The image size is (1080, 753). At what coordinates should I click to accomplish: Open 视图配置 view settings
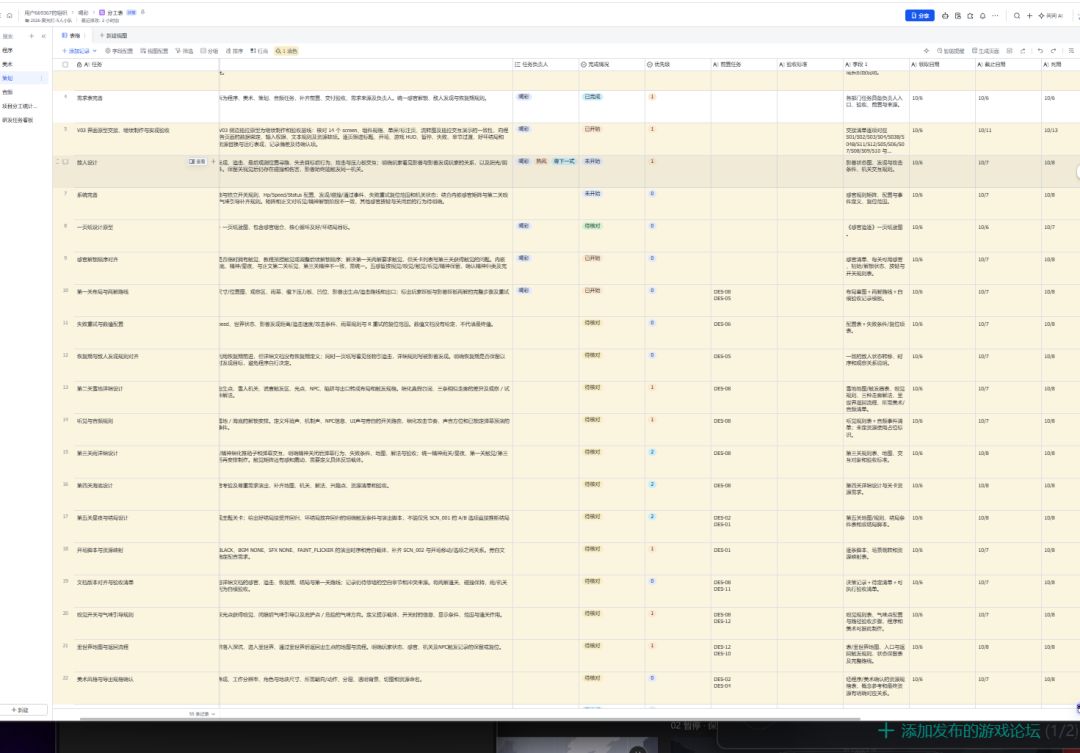pyautogui.click(x=154, y=51)
